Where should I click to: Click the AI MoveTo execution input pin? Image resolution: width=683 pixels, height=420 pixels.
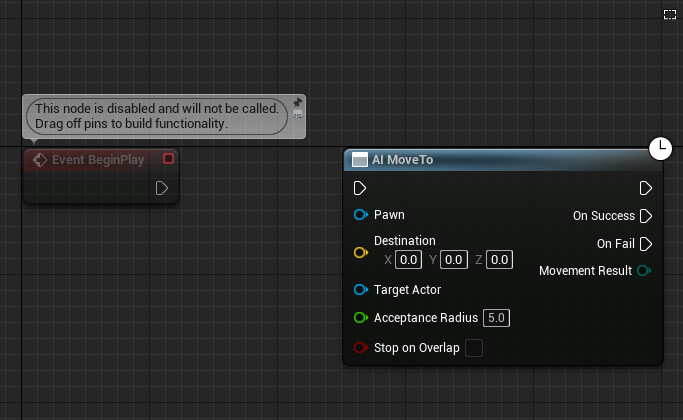[x=360, y=188]
